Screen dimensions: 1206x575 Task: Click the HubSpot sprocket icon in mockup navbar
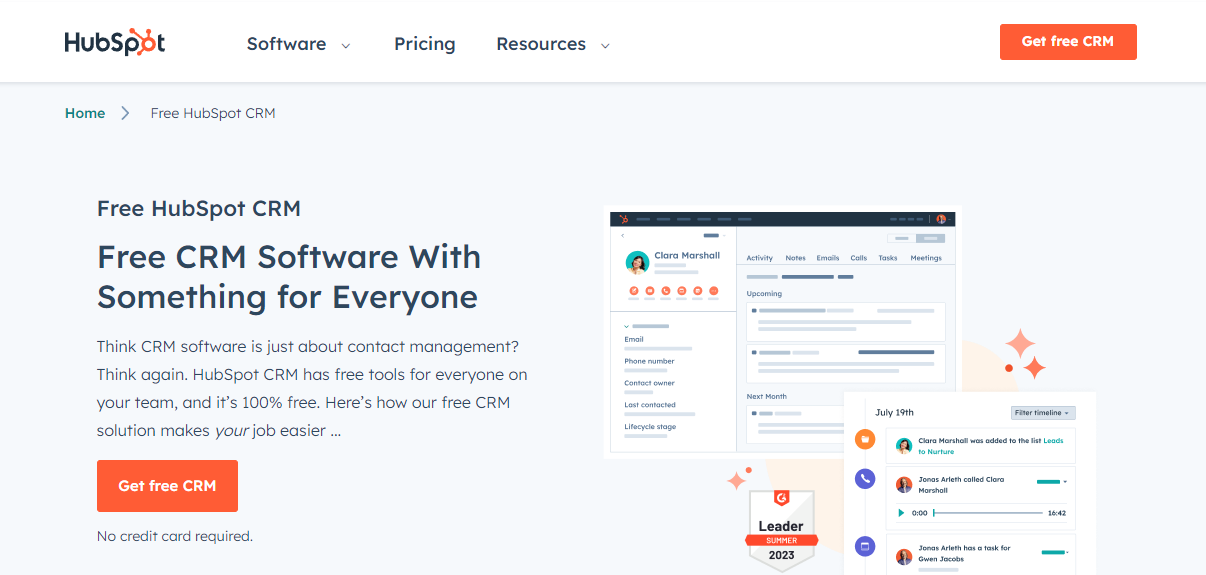(x=623, y=218)
